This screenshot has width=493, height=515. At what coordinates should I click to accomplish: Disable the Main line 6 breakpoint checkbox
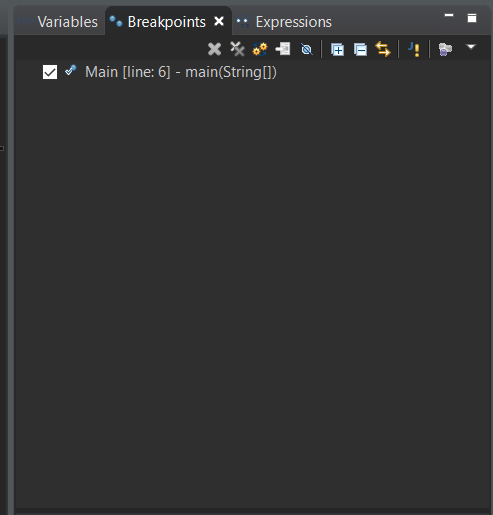click(50, 72)
